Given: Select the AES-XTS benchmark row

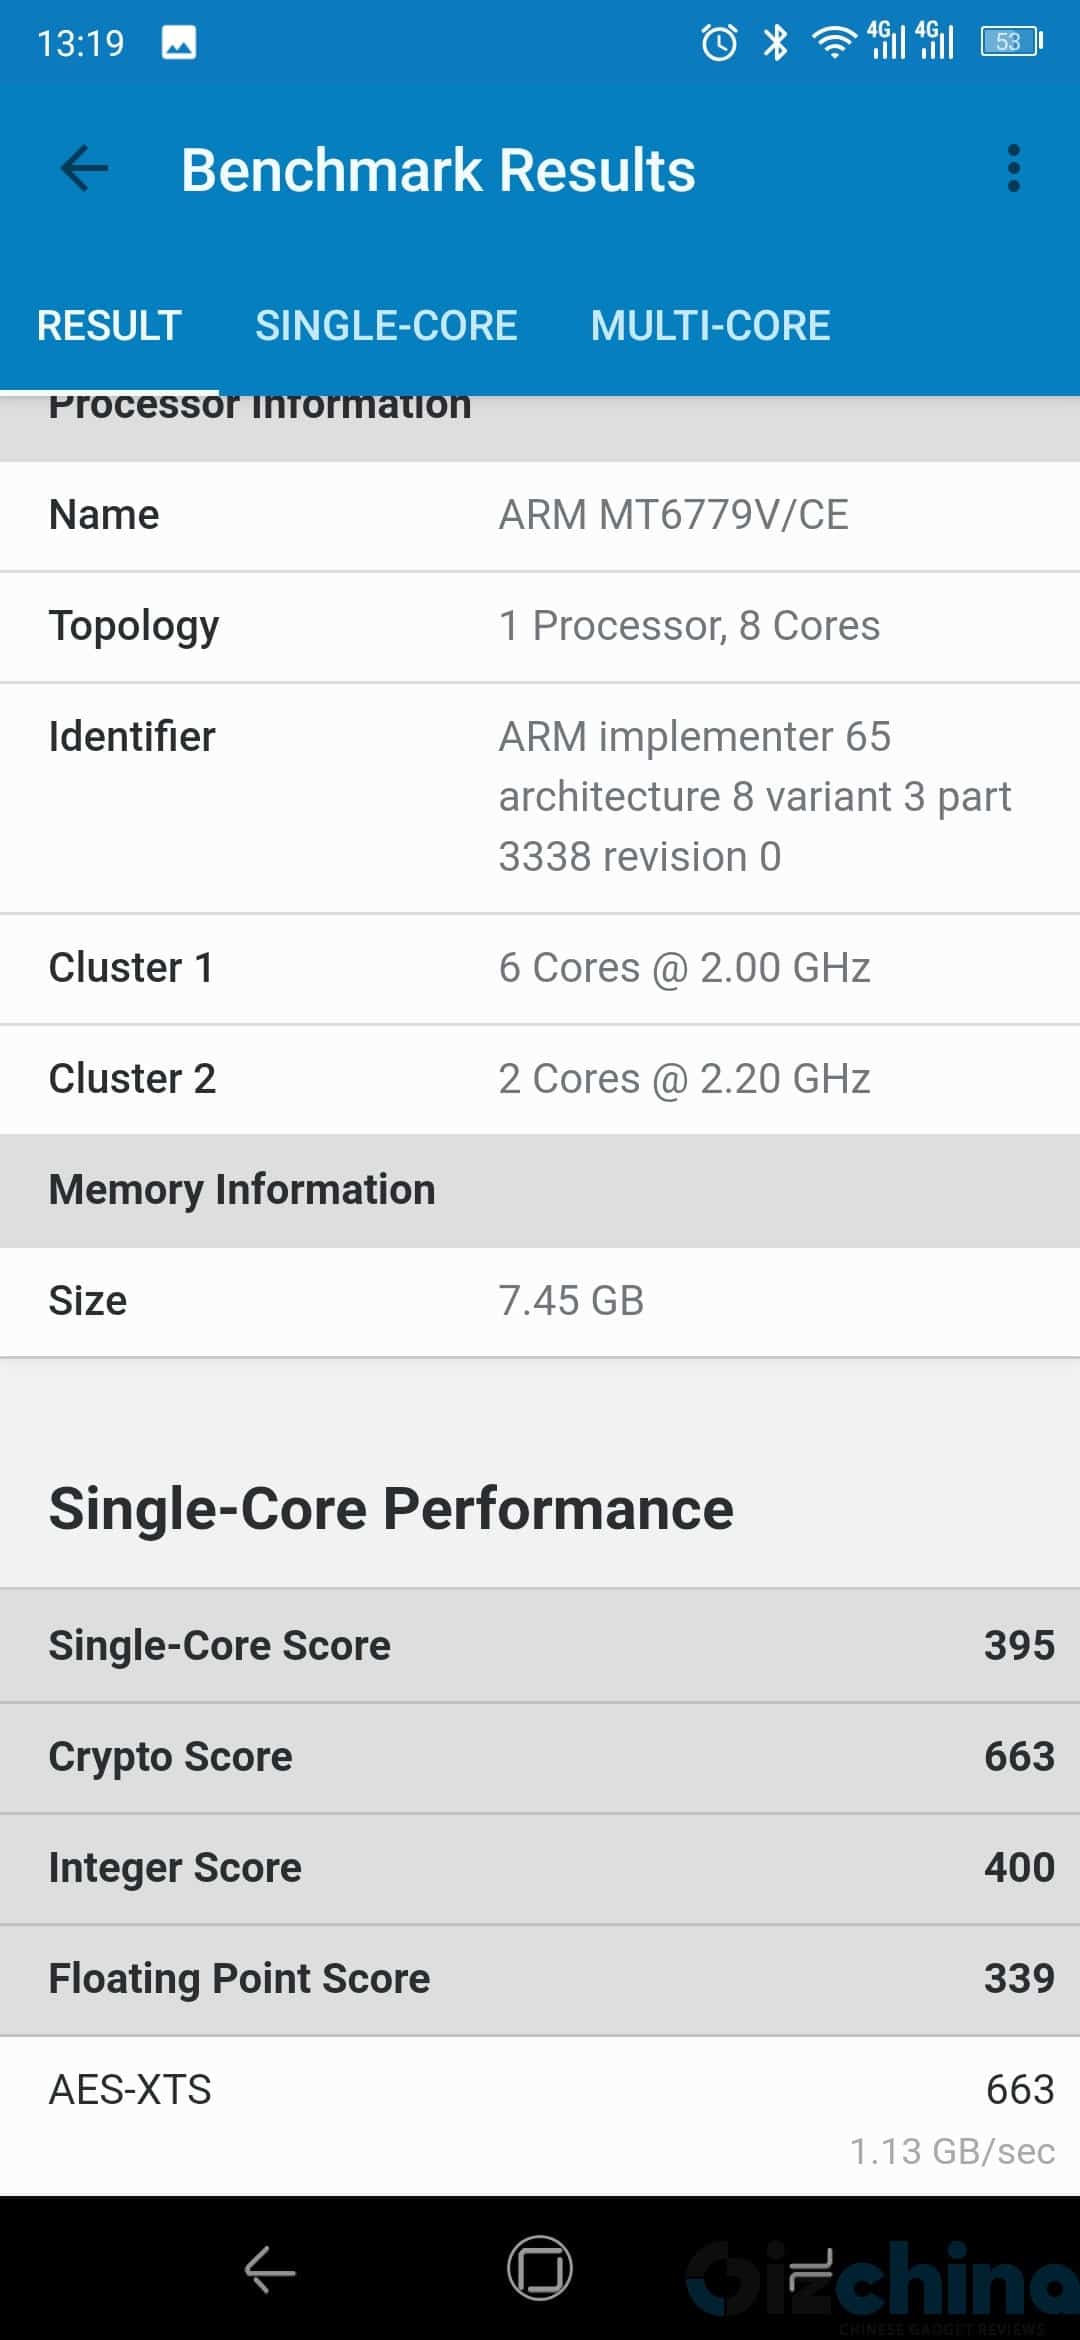Looking at the screenshot, I should point(540,2116).
